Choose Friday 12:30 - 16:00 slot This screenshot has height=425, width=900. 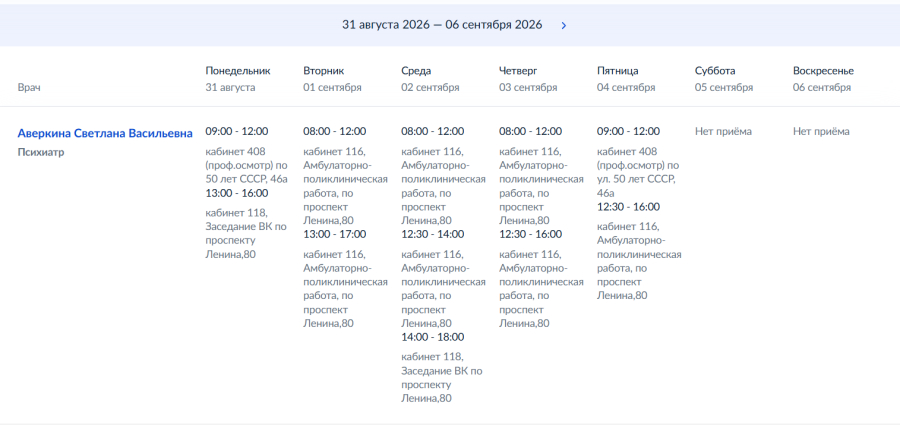coord(629,207)
